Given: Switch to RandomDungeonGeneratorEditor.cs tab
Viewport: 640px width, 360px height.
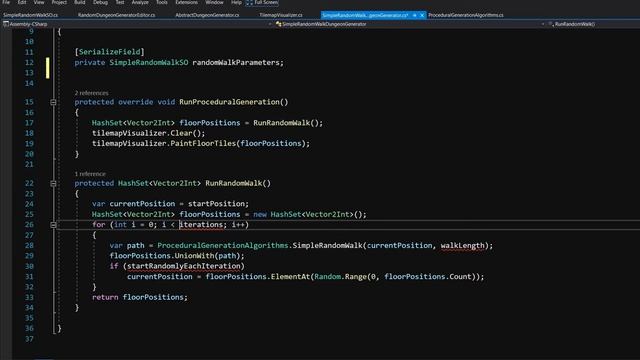Looking at the screenshot, I should (116, 15).
